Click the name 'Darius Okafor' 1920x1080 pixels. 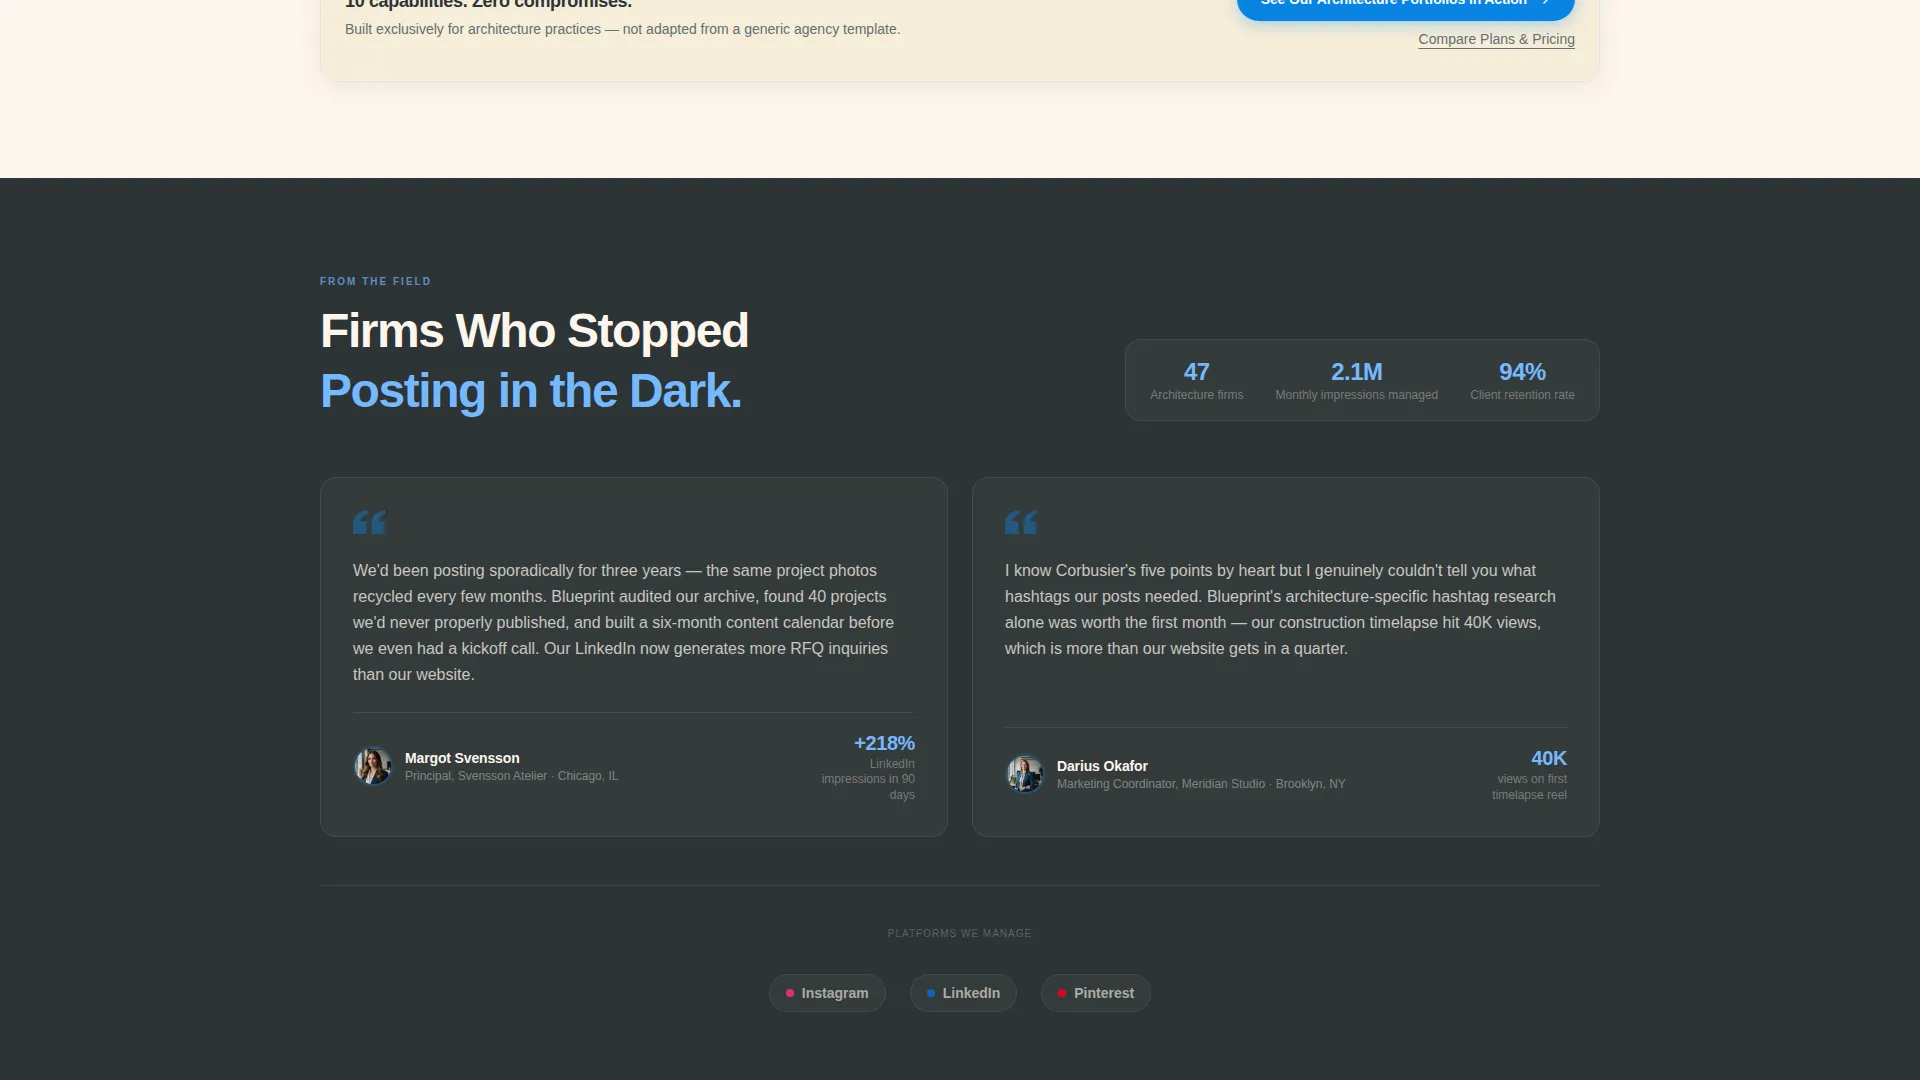coord(1102,766)
